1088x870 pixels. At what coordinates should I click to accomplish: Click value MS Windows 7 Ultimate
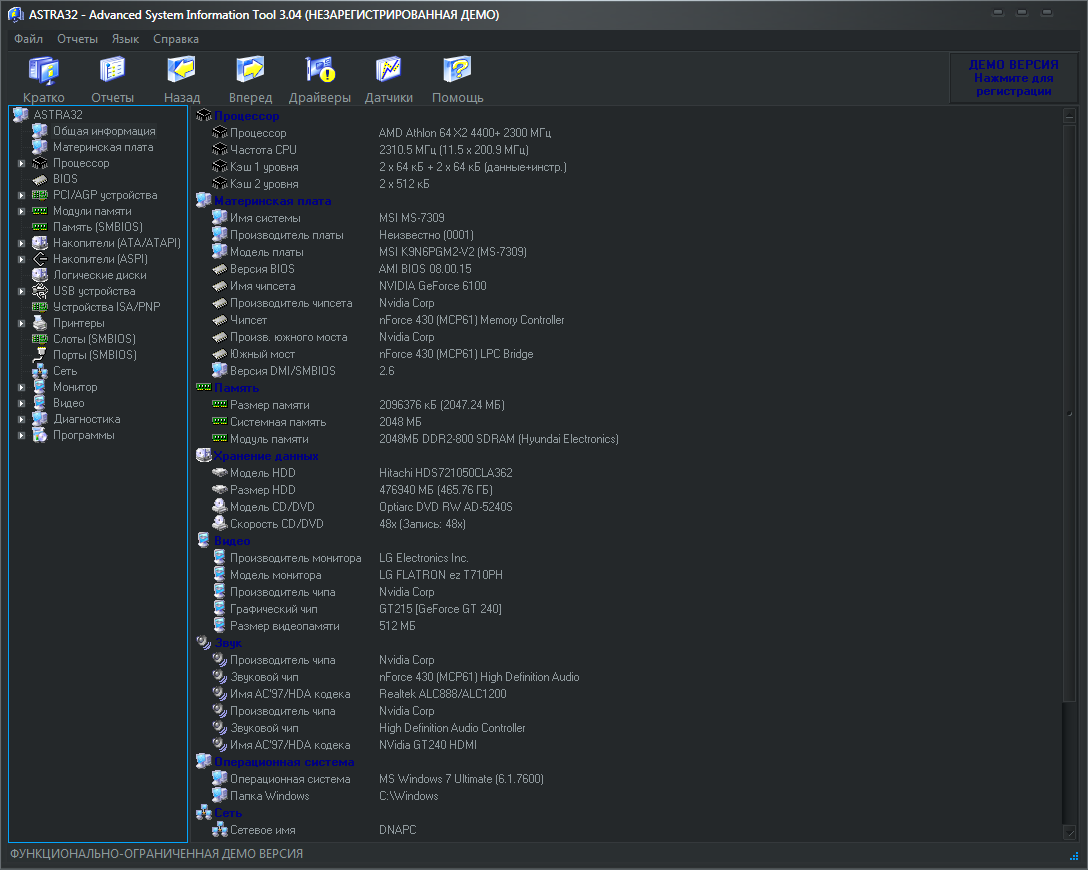coord(461,778)
